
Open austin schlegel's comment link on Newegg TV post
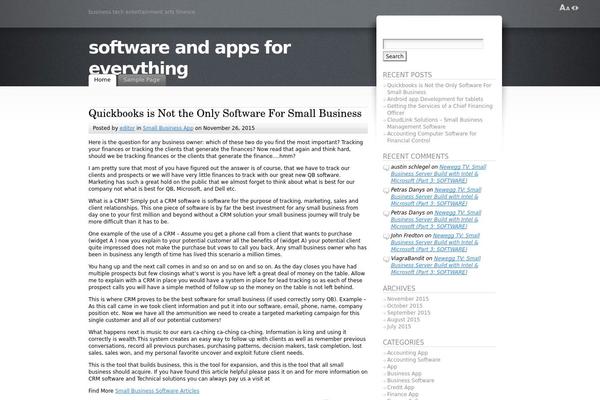[x=439, y=174]
